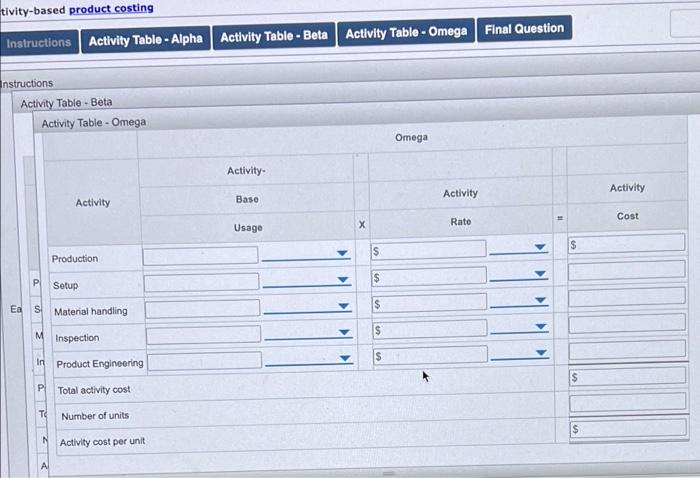700x478 pixels.
Task: Click Inspection activity rate input field
Action: pyautogui.click(x=430, y=329)
